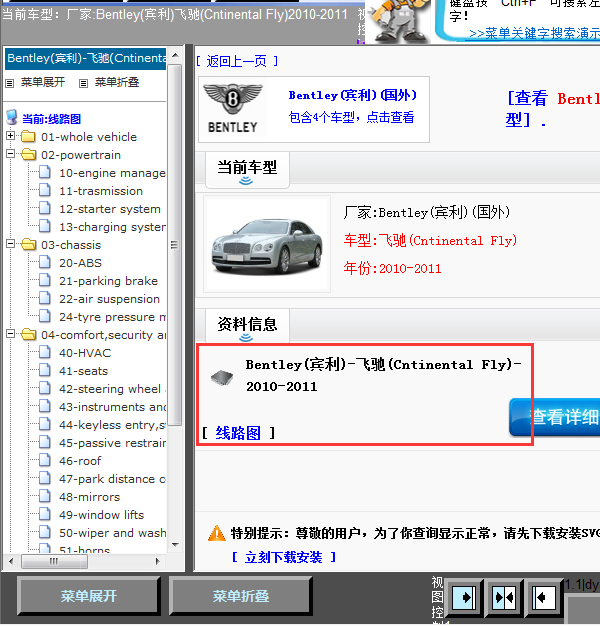The image size is (600, 626).
Task: Click the 当前:线路图 computer icon
Action: coord(12,117)
